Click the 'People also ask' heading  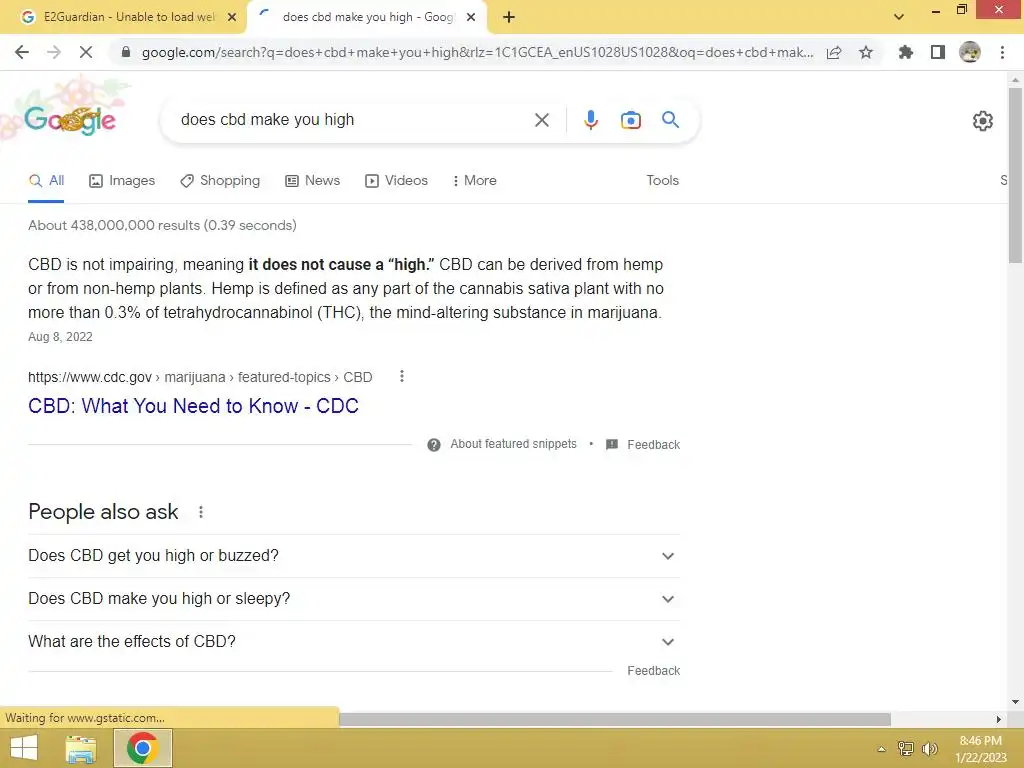[103, 512]
